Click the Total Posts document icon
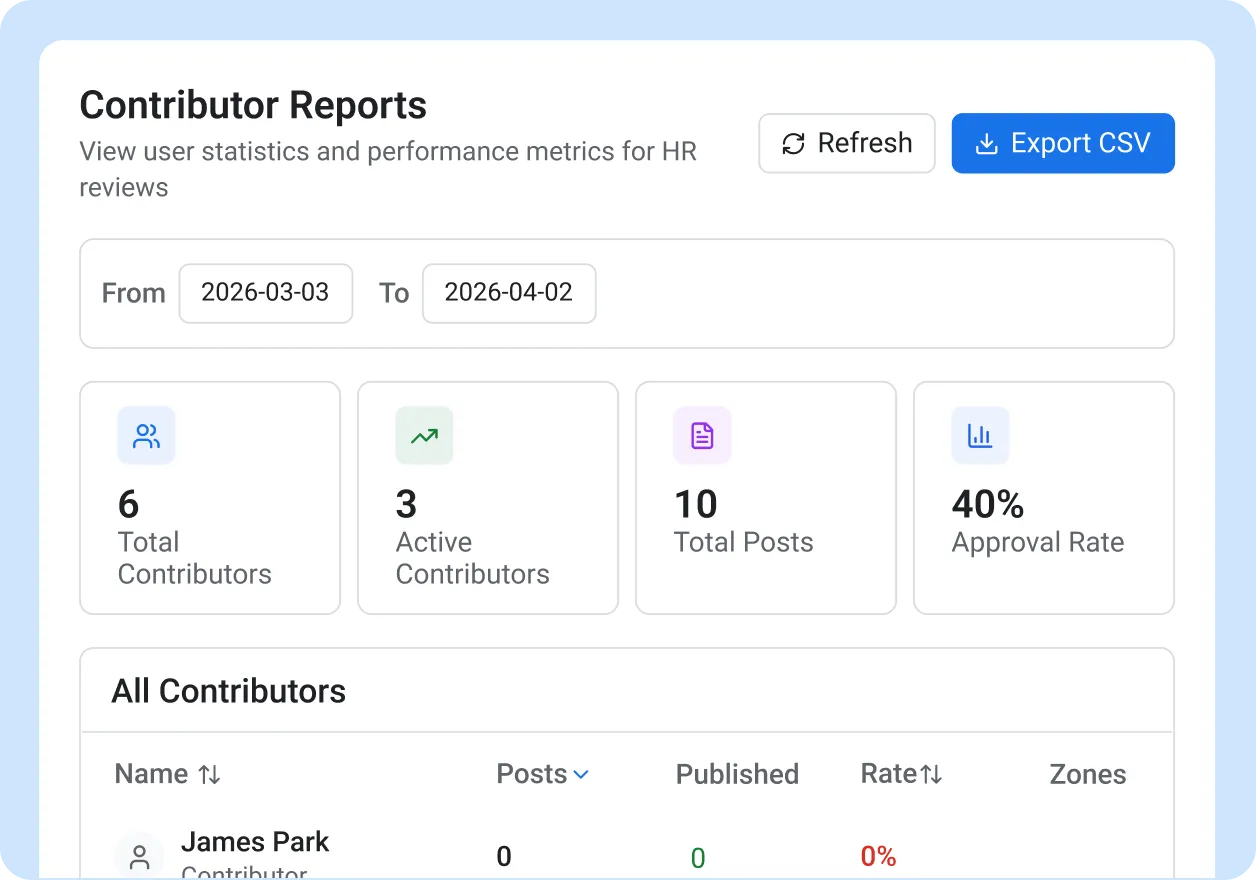This screenshot has width=1256, height=880. click(701, 435)
